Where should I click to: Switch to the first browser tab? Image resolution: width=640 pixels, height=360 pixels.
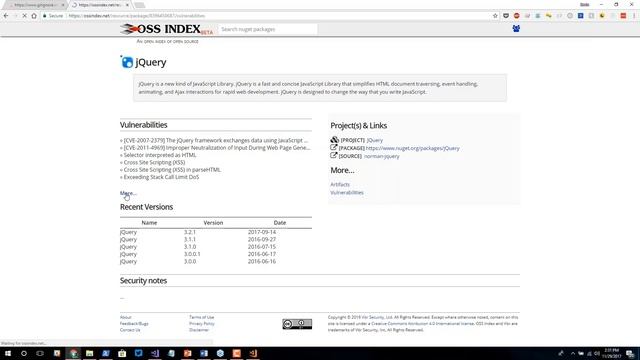[x=35, y=5]
